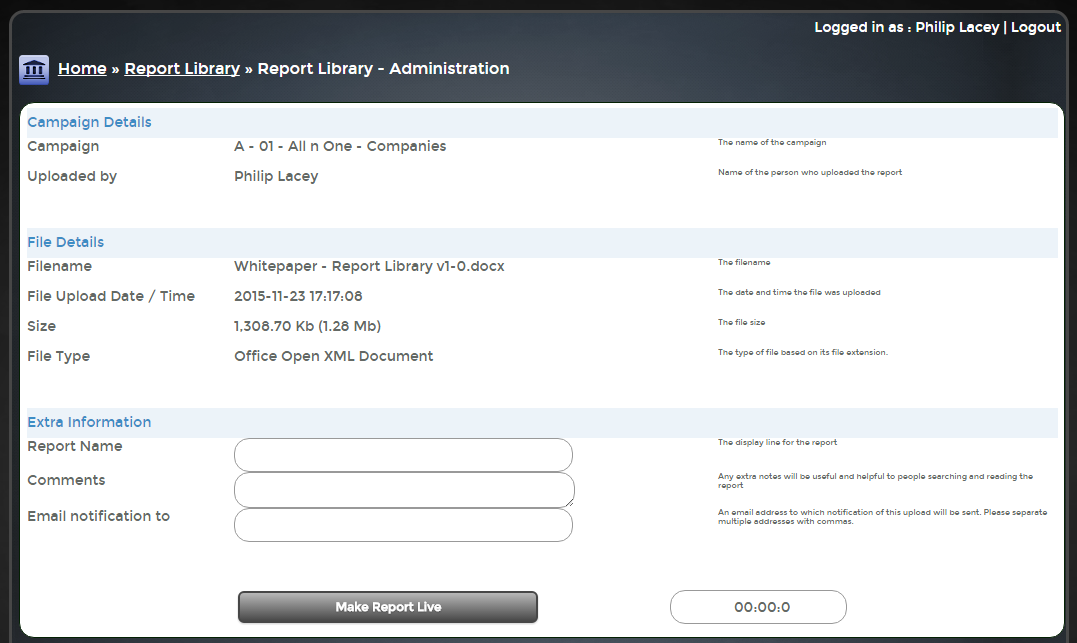The width and height of the screenshot is (1077, 643).
Task: Click the Philip Lacey username in the header
Action: click(957, 27)
